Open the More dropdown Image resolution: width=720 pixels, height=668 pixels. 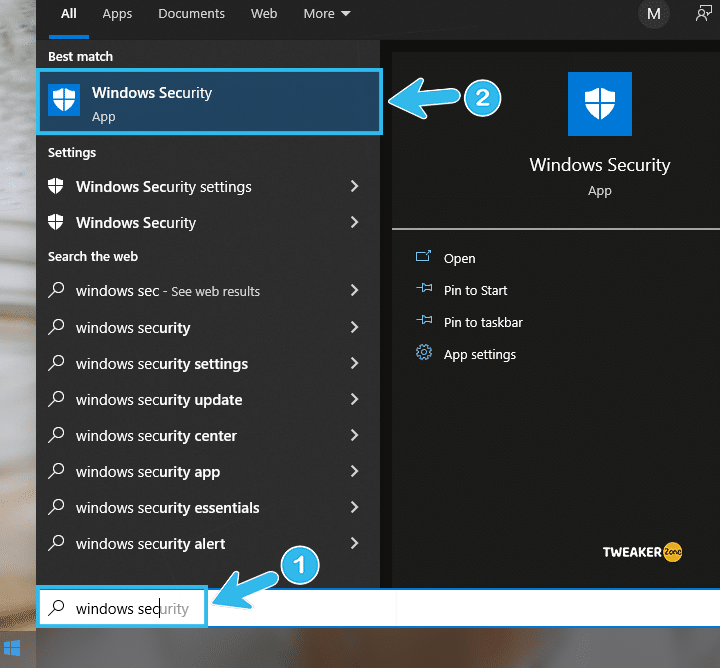click(326, 14)
